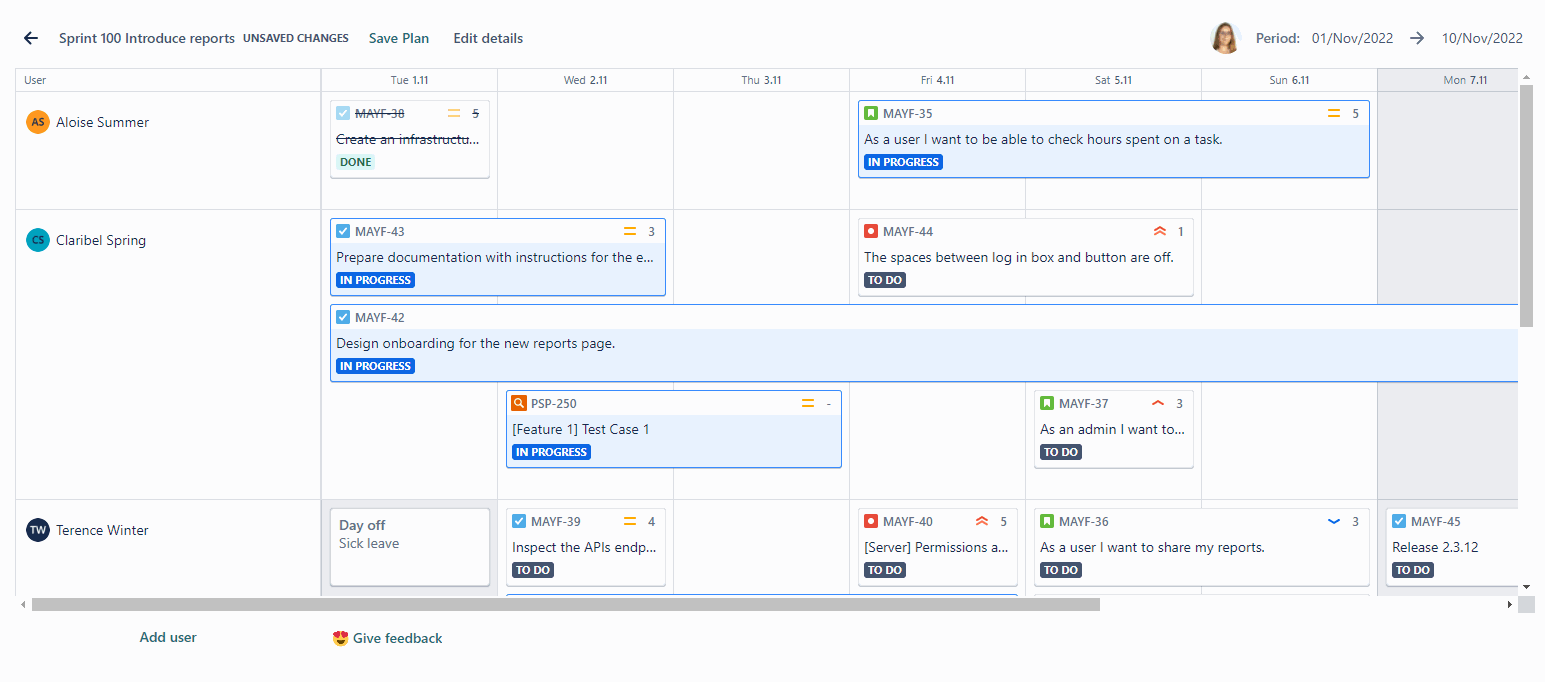The image size is (1545, 682).
Task: Go back using the left arrow icon
Action: [31, 38]
